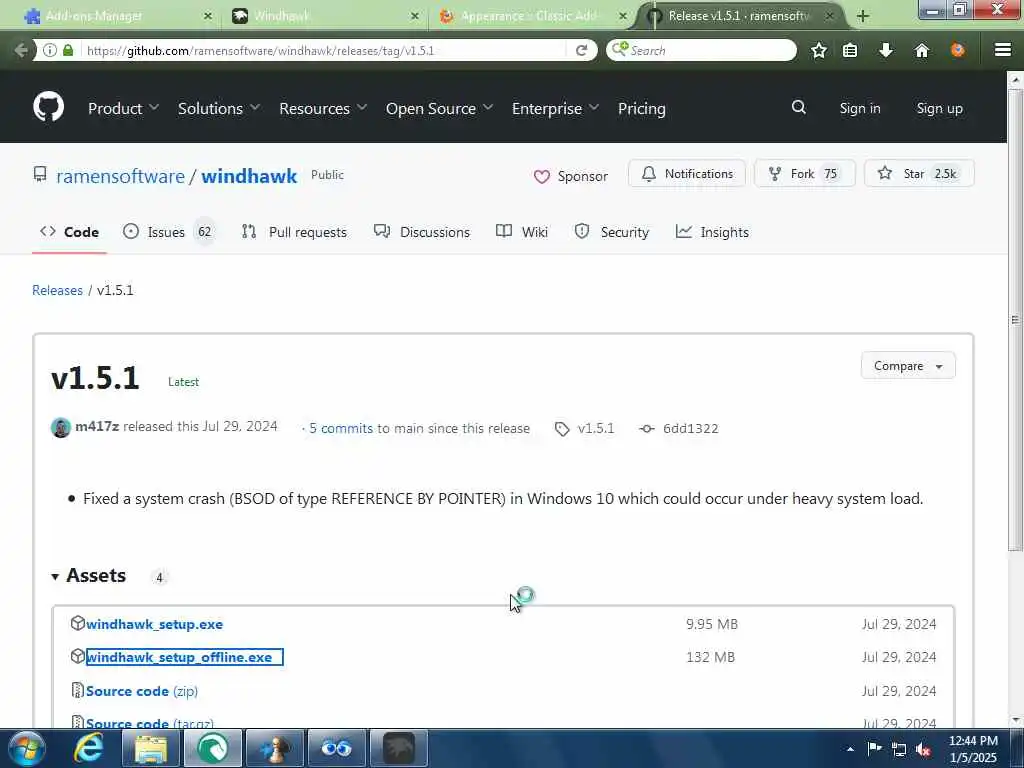Open the Insights tab
This screenshot has height=768, width=1024.
712,232
